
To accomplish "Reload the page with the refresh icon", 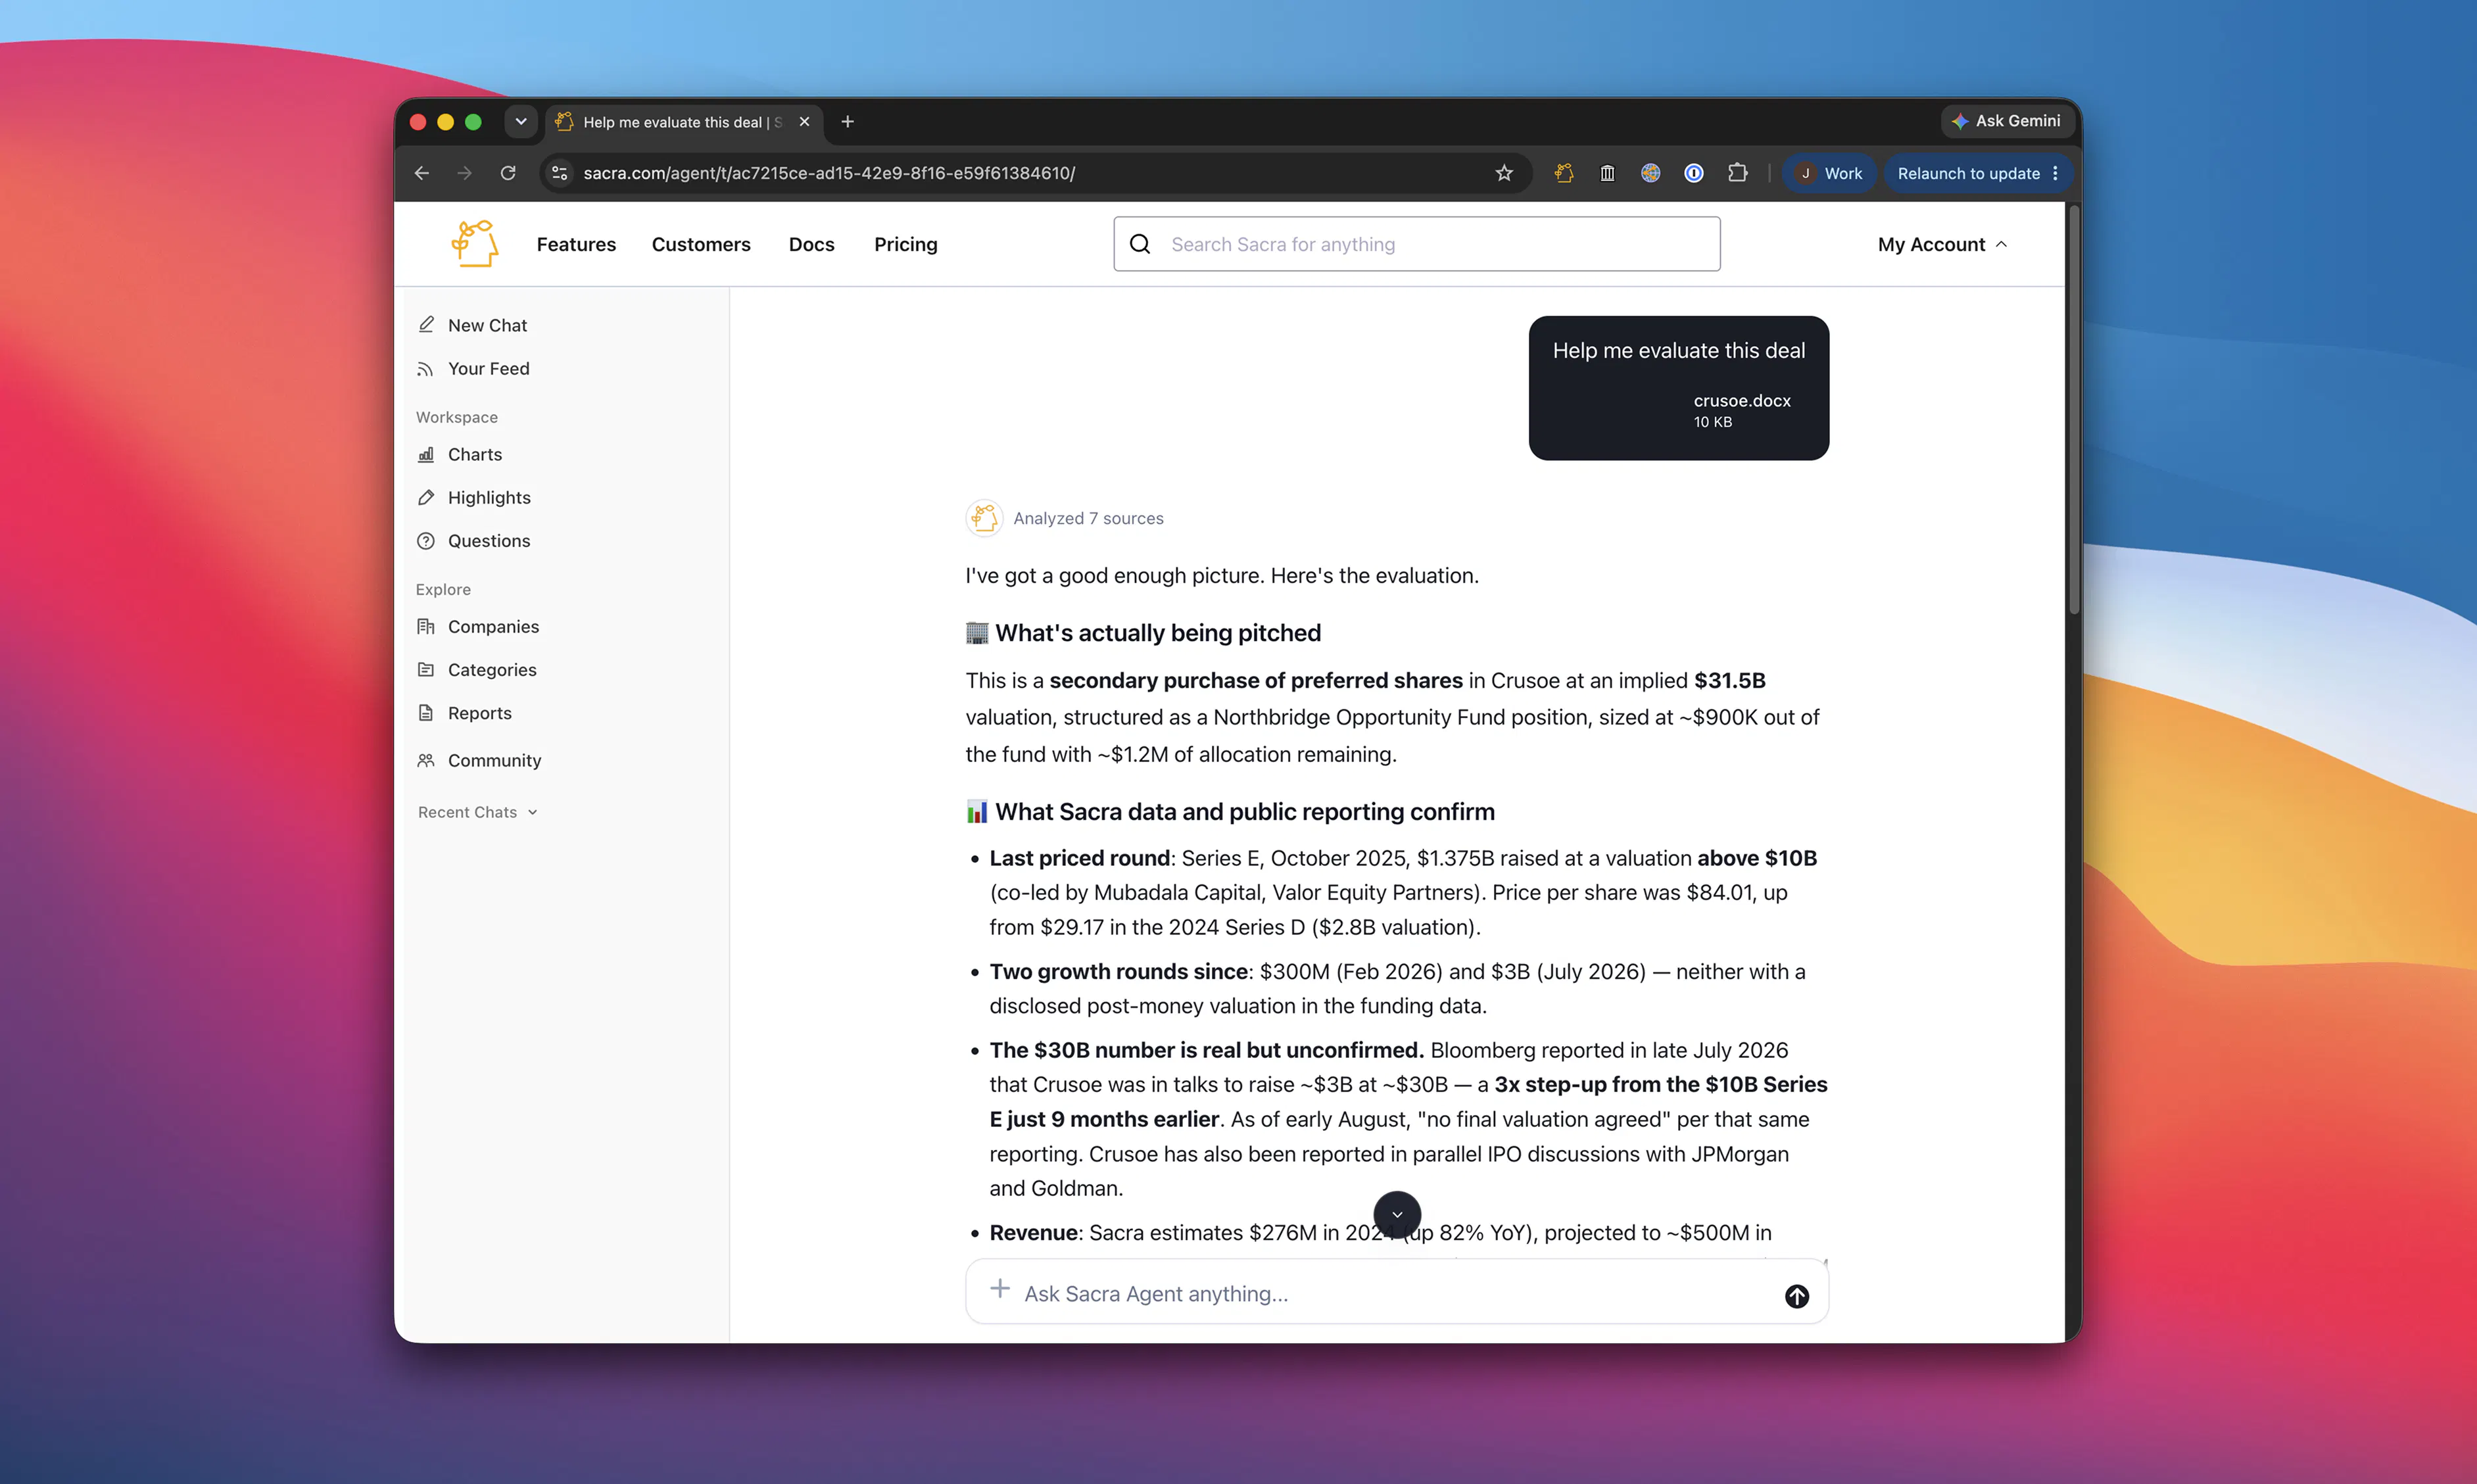I will point(508,173).
